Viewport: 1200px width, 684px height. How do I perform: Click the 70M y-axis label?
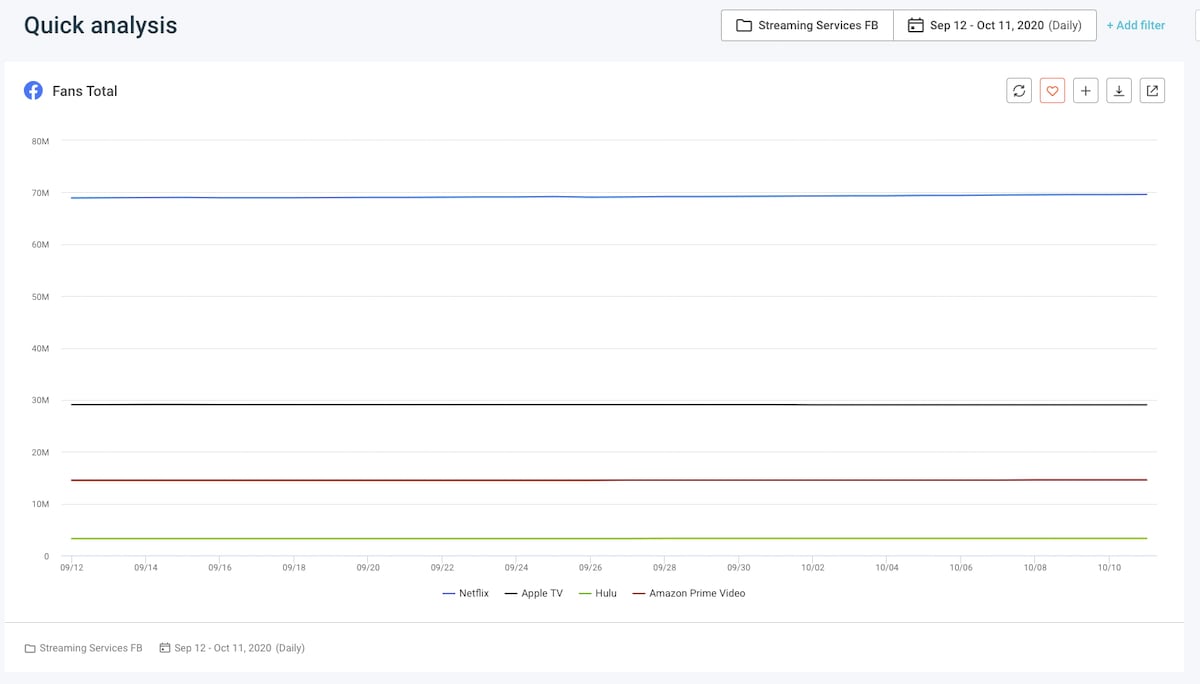click(40, 193)
